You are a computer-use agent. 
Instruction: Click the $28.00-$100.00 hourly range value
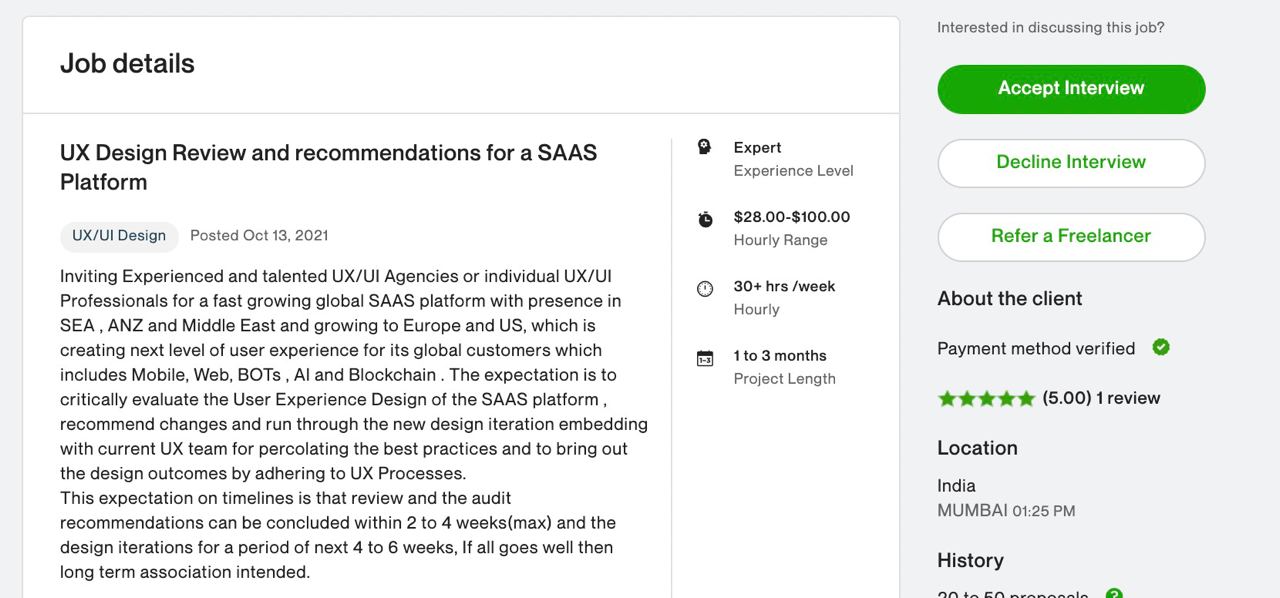click(x=792, y=217)
